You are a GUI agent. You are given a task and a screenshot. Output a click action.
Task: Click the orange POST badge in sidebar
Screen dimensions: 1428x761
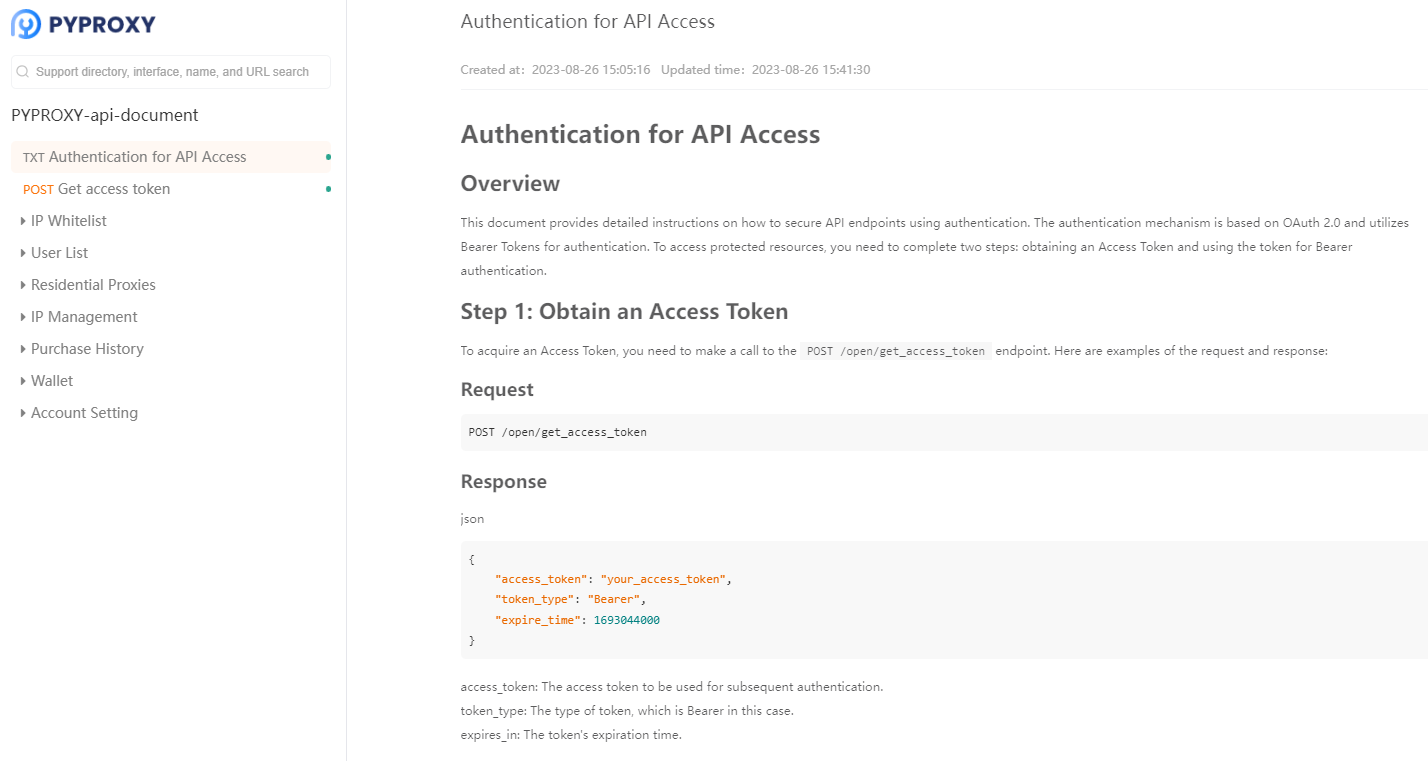38,190
